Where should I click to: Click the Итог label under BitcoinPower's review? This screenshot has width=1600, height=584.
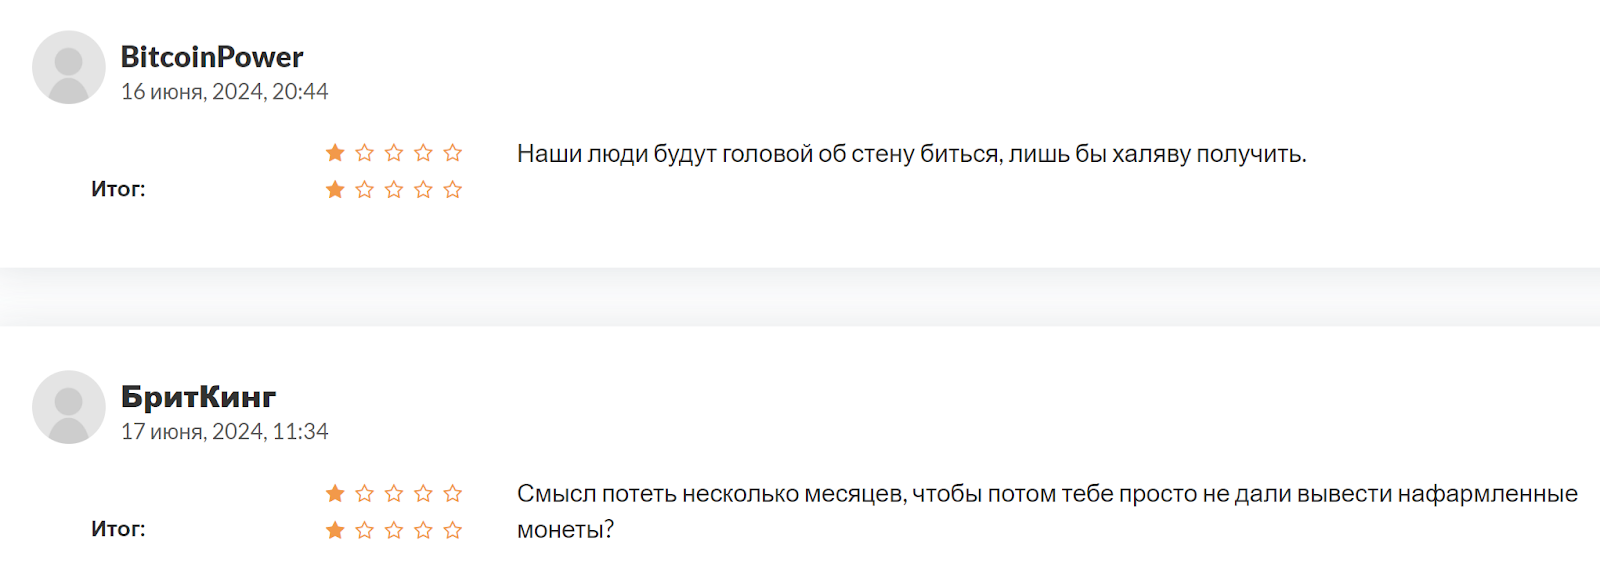(118, 189)
